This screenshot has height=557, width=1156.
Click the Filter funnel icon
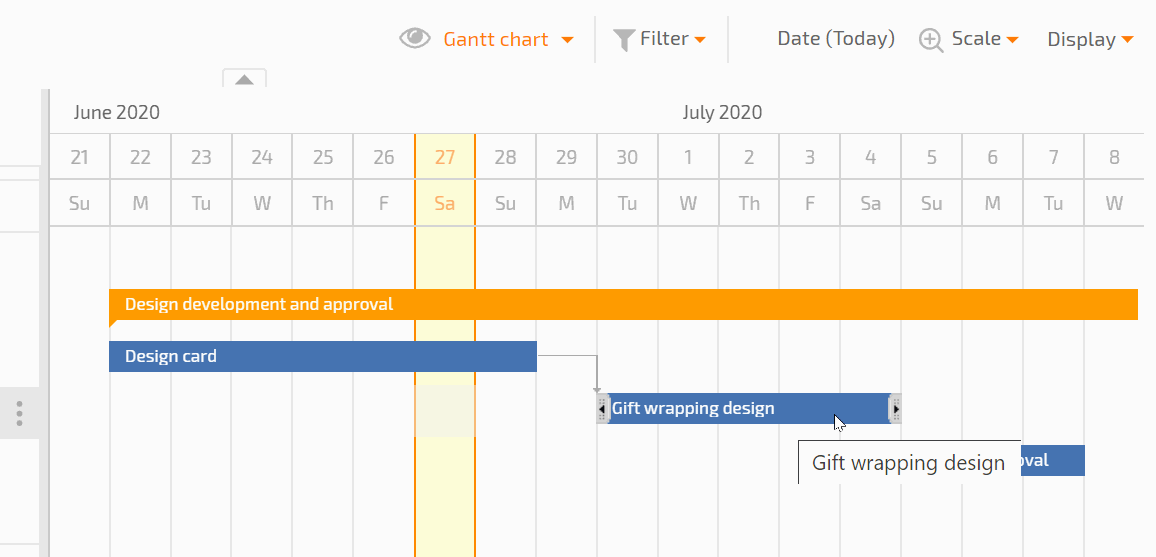coord(624,40)
